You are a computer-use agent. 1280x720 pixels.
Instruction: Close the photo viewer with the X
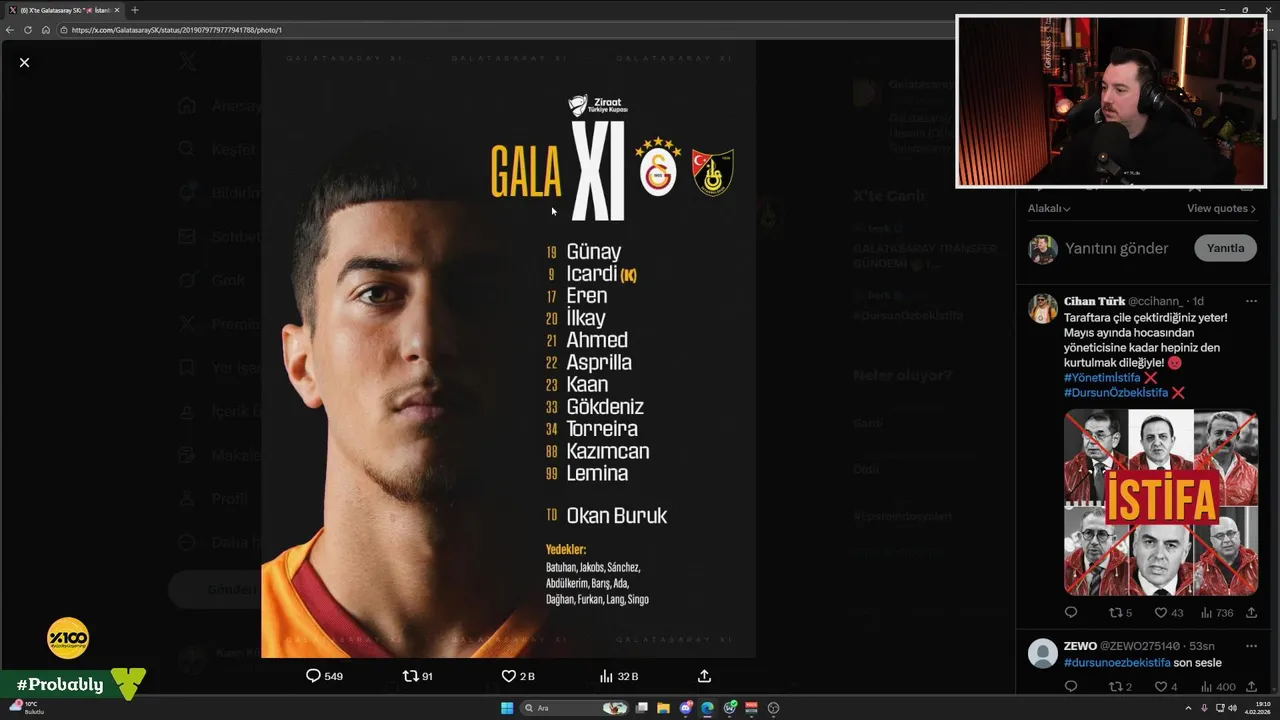(x=24, y=62)
